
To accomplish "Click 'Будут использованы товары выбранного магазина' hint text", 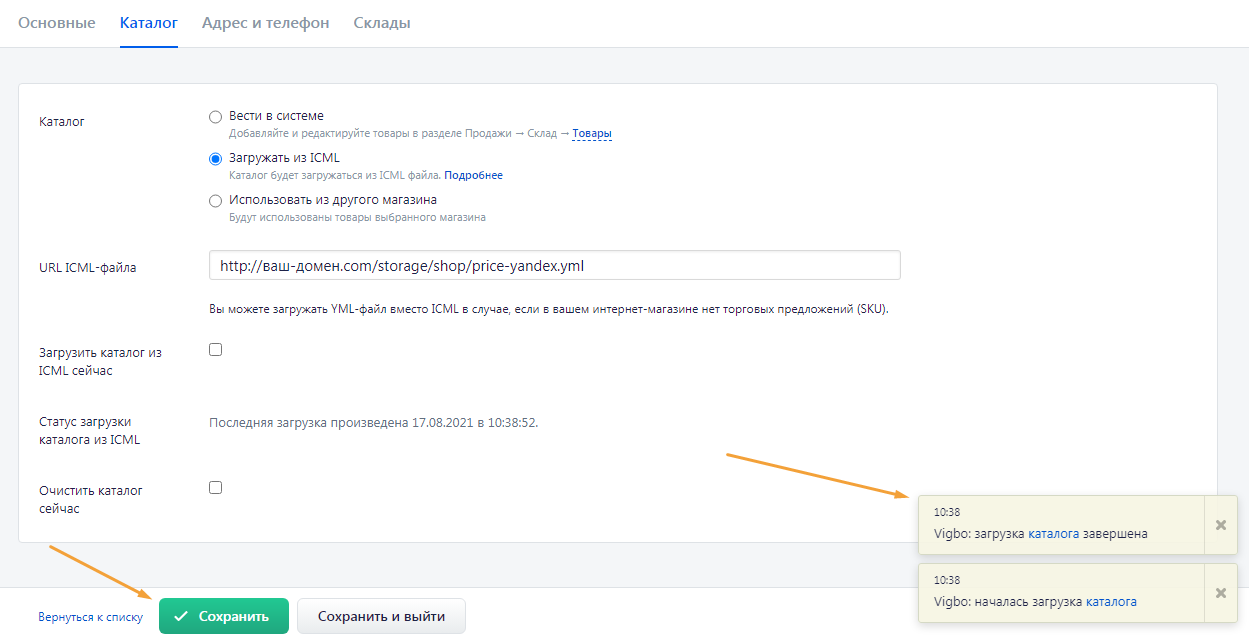I will pyautogui.click(x=358, y=218).
